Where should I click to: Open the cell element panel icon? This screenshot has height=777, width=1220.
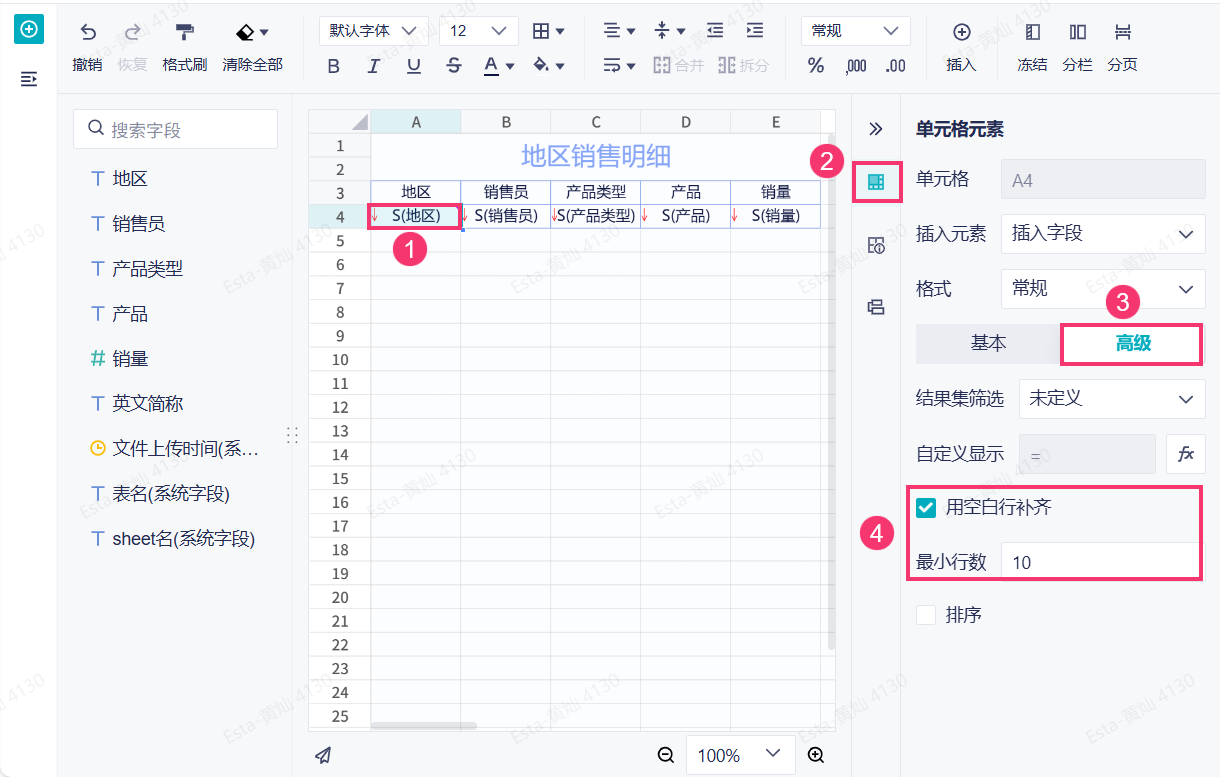coord(877,183)
